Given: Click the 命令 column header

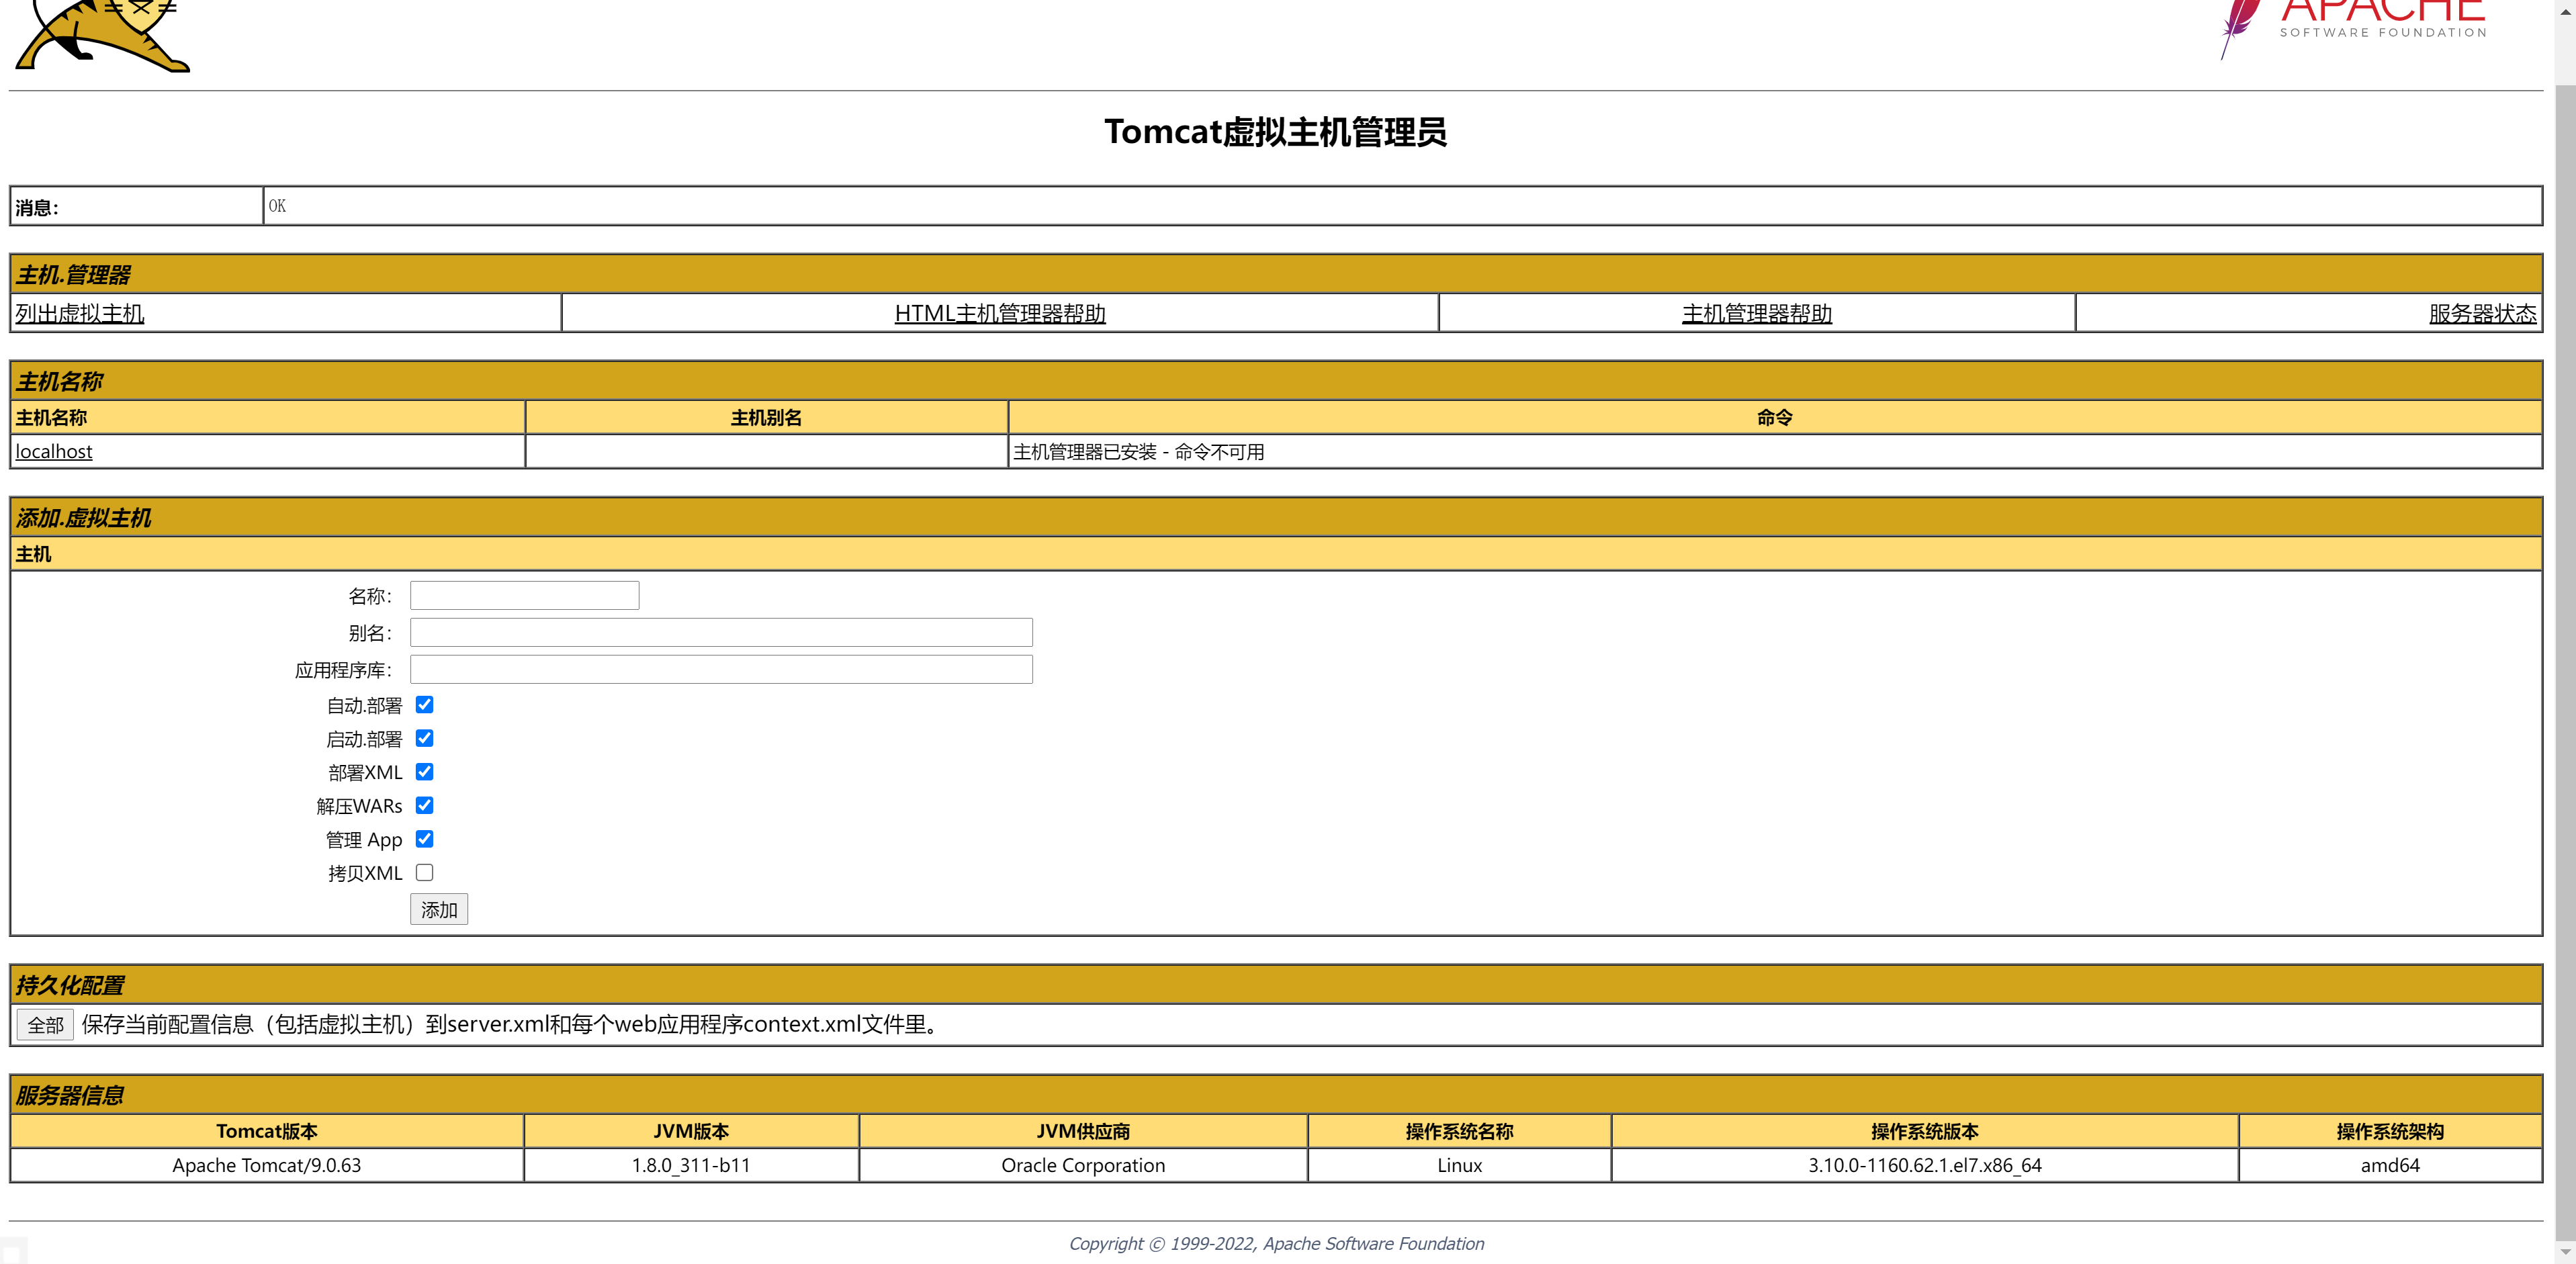Looking at the screenshot, I should [x=1775, y=418].
